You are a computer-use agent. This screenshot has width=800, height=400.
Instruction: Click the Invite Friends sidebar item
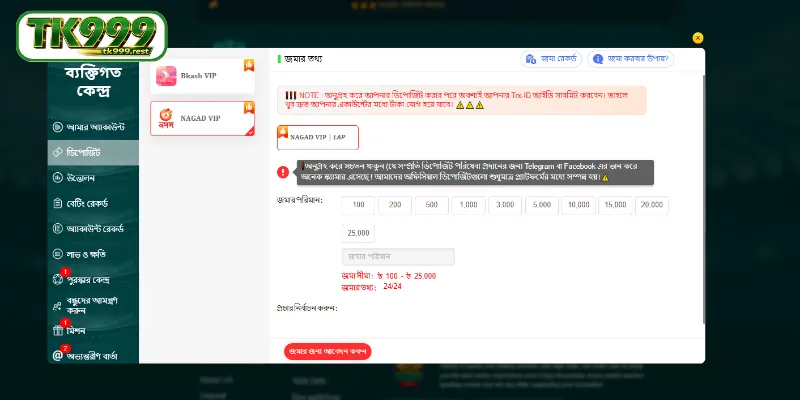(93, 305)
